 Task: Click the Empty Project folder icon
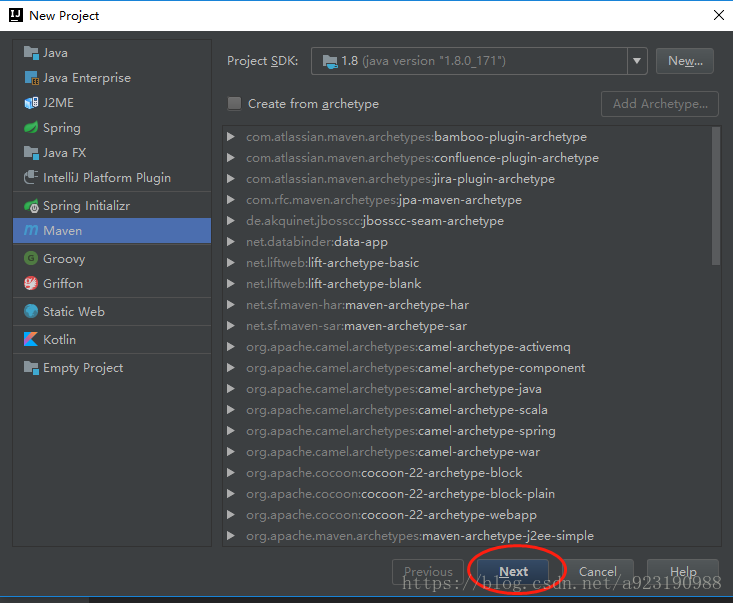(31, 368)
